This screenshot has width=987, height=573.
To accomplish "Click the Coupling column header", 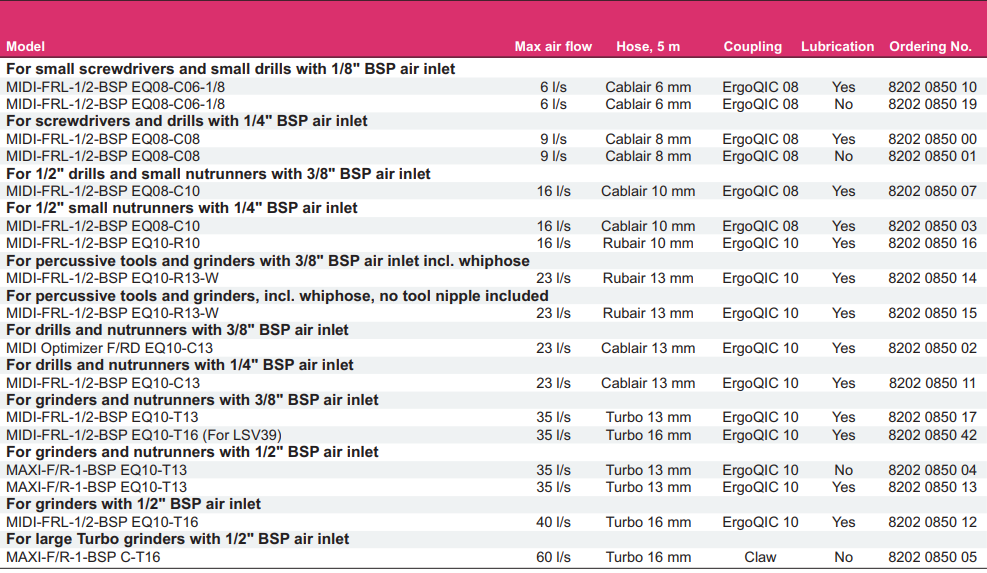I will [752, 47].
